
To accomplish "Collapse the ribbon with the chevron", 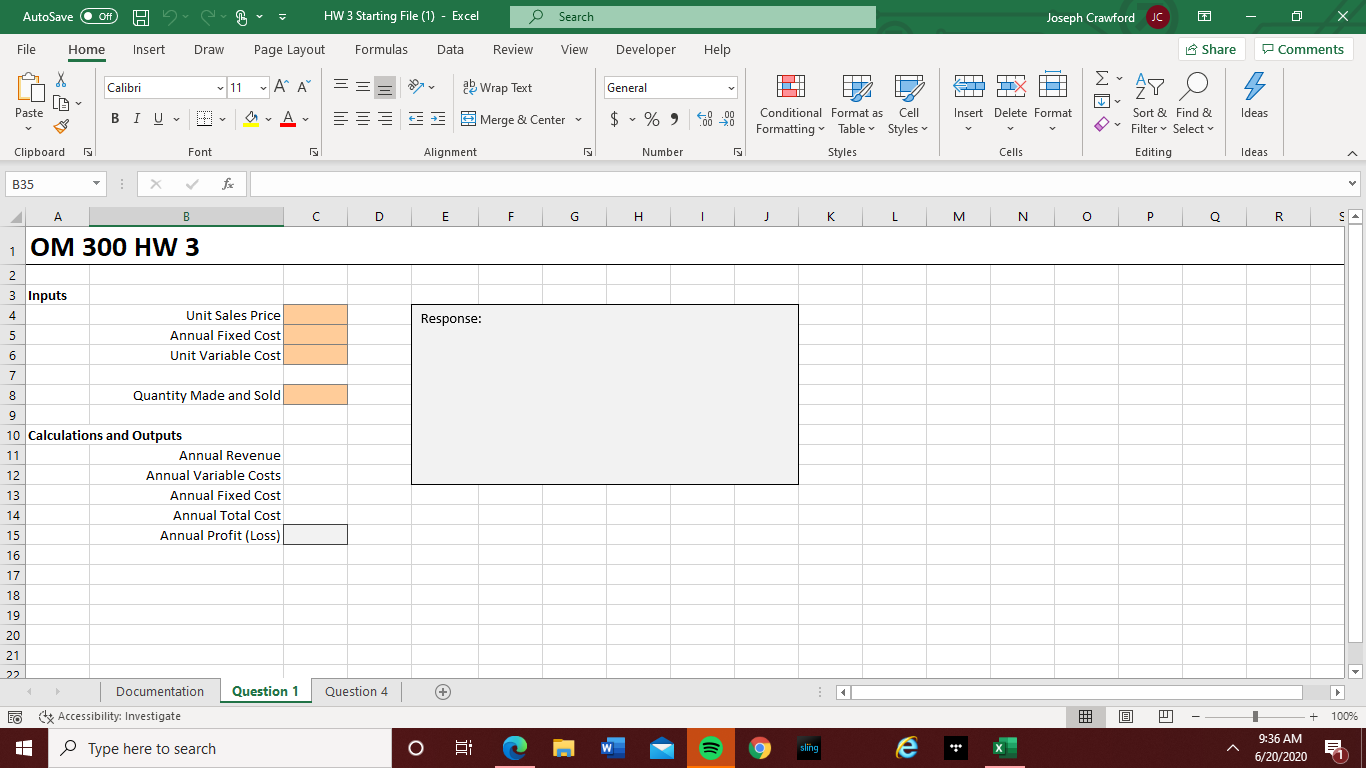I will [1352, 153].
